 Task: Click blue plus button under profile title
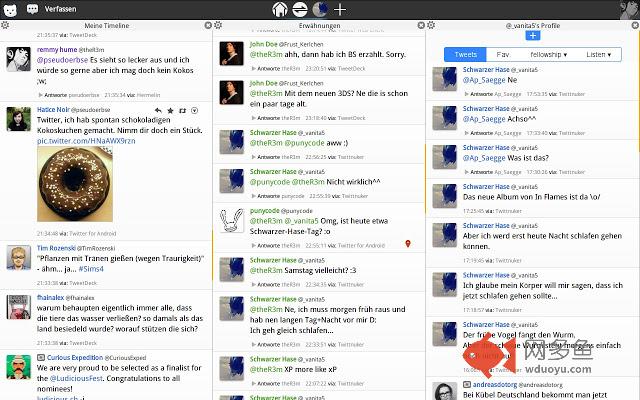[x=533, y=36]
